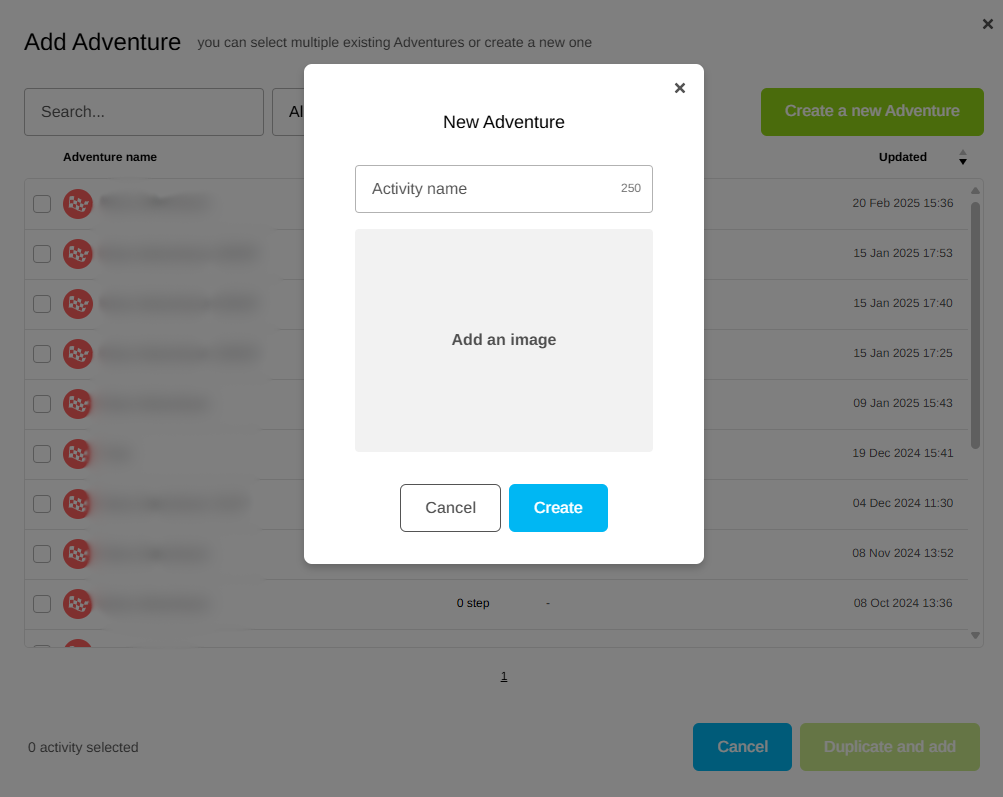This screenshot has height=797, width=1003.
Task: Check the box for the 08 Oct 2024 adventure
Action: [42, 604]
